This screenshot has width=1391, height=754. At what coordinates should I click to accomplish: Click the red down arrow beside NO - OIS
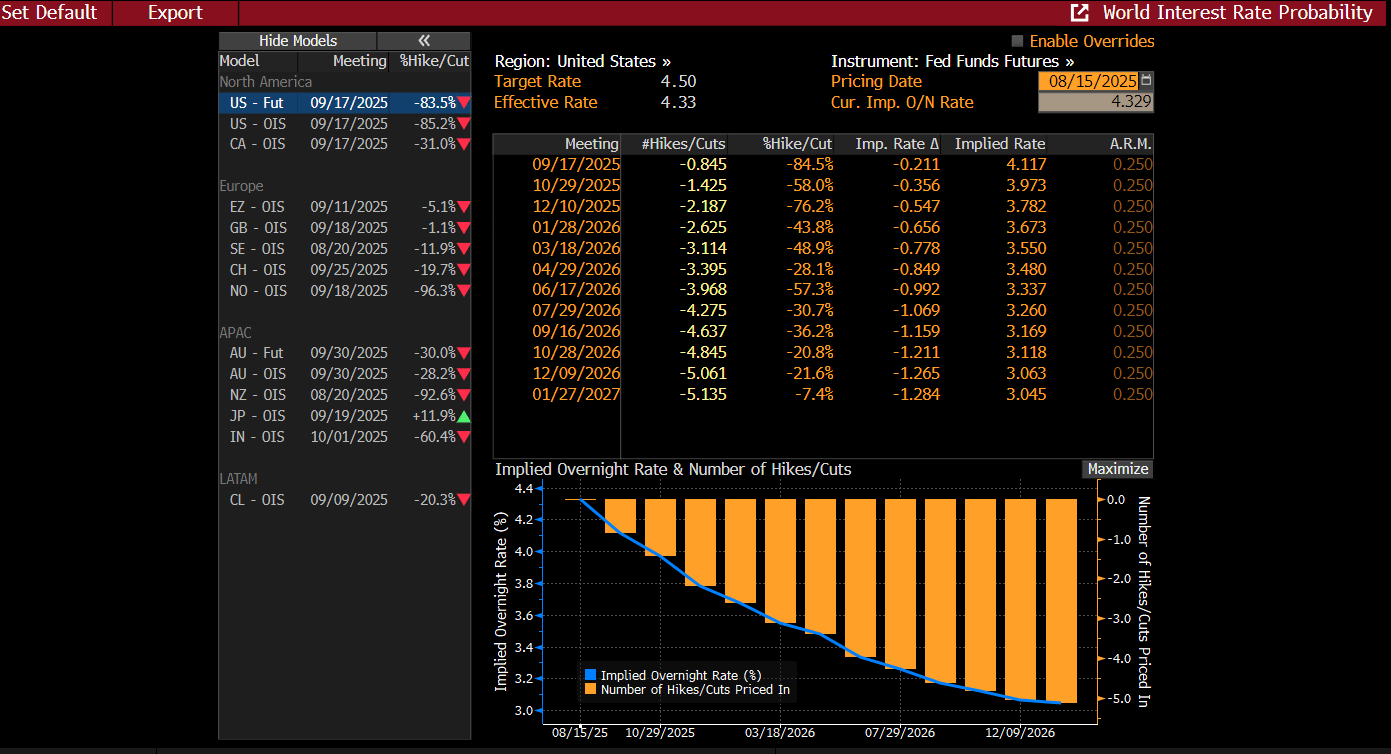pyautogui.click(x=463, y=291)
